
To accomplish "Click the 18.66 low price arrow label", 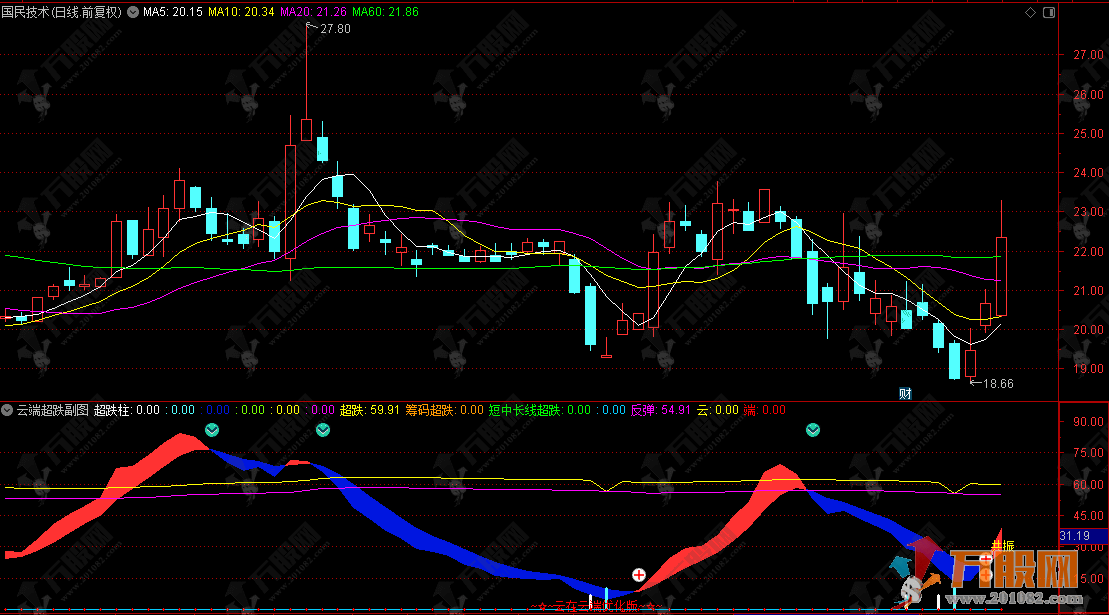I will 997,383.
